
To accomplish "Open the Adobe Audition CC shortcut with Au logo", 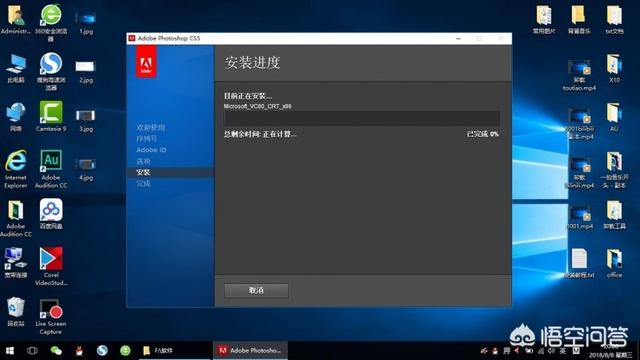I will 51,169.
